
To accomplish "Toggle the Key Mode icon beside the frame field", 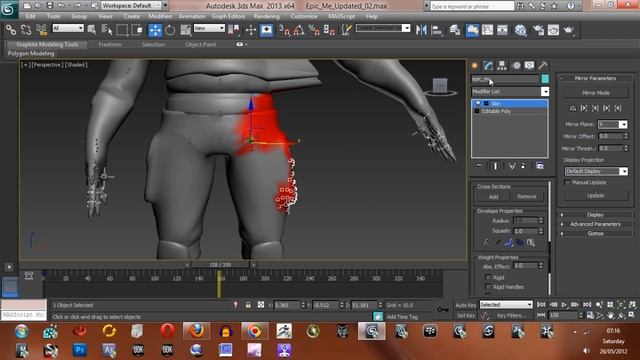I will (541, 315).
